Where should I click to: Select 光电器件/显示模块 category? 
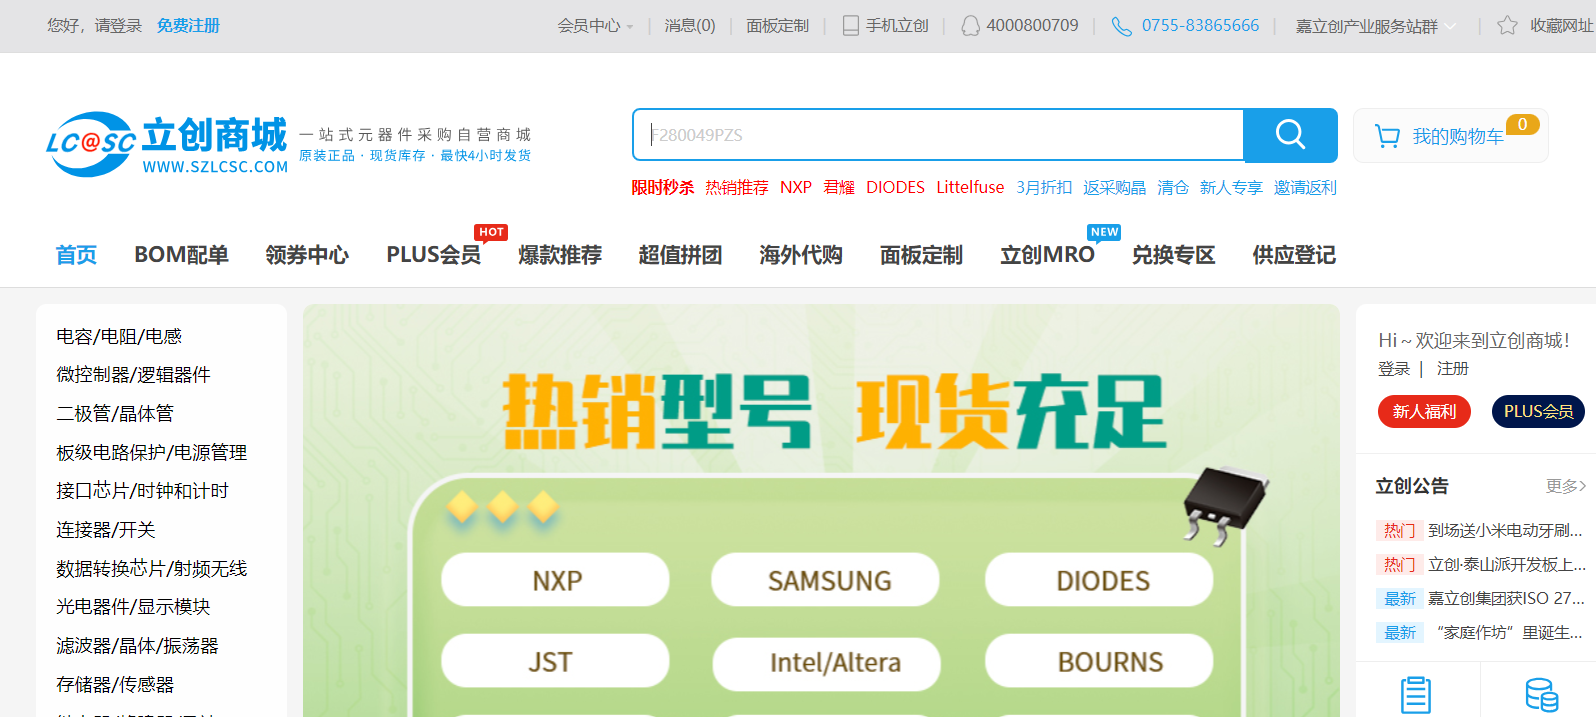(x=133, y=607)
